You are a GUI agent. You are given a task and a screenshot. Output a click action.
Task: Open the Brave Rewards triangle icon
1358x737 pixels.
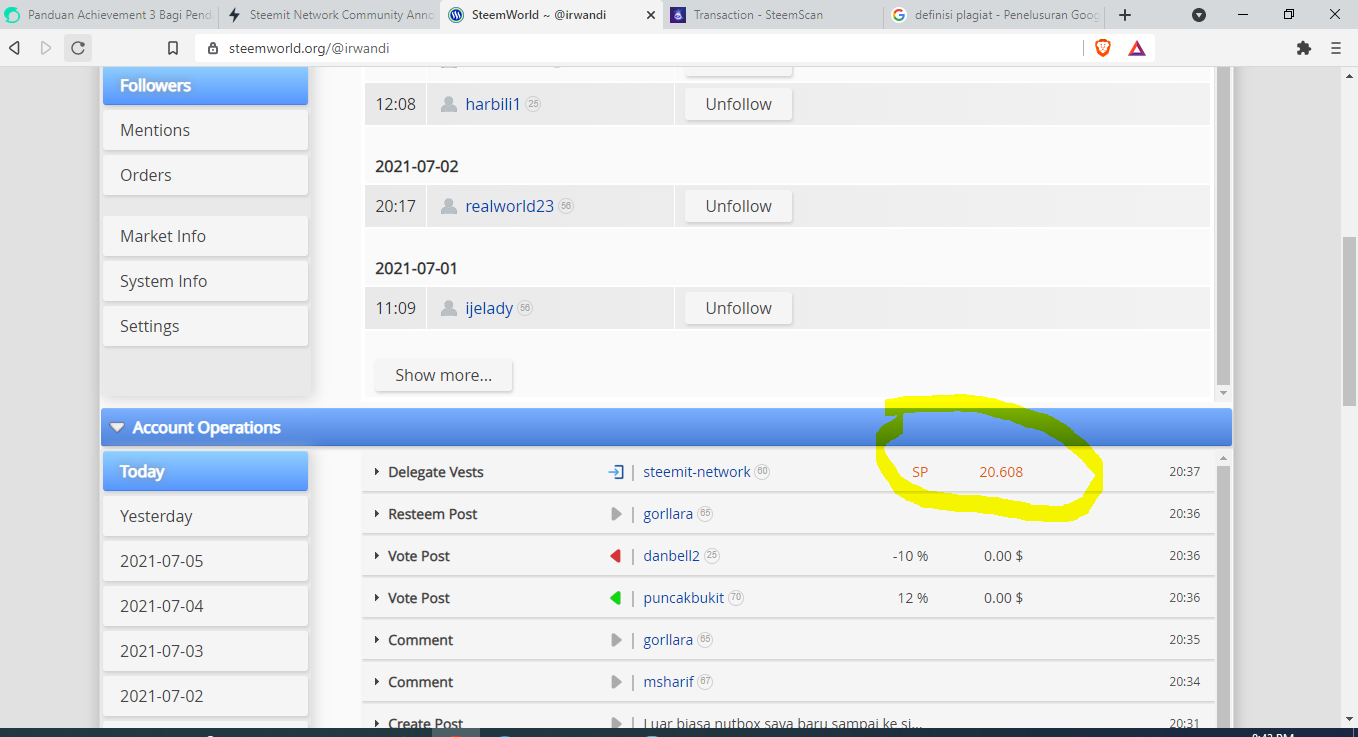point(1137,48)
